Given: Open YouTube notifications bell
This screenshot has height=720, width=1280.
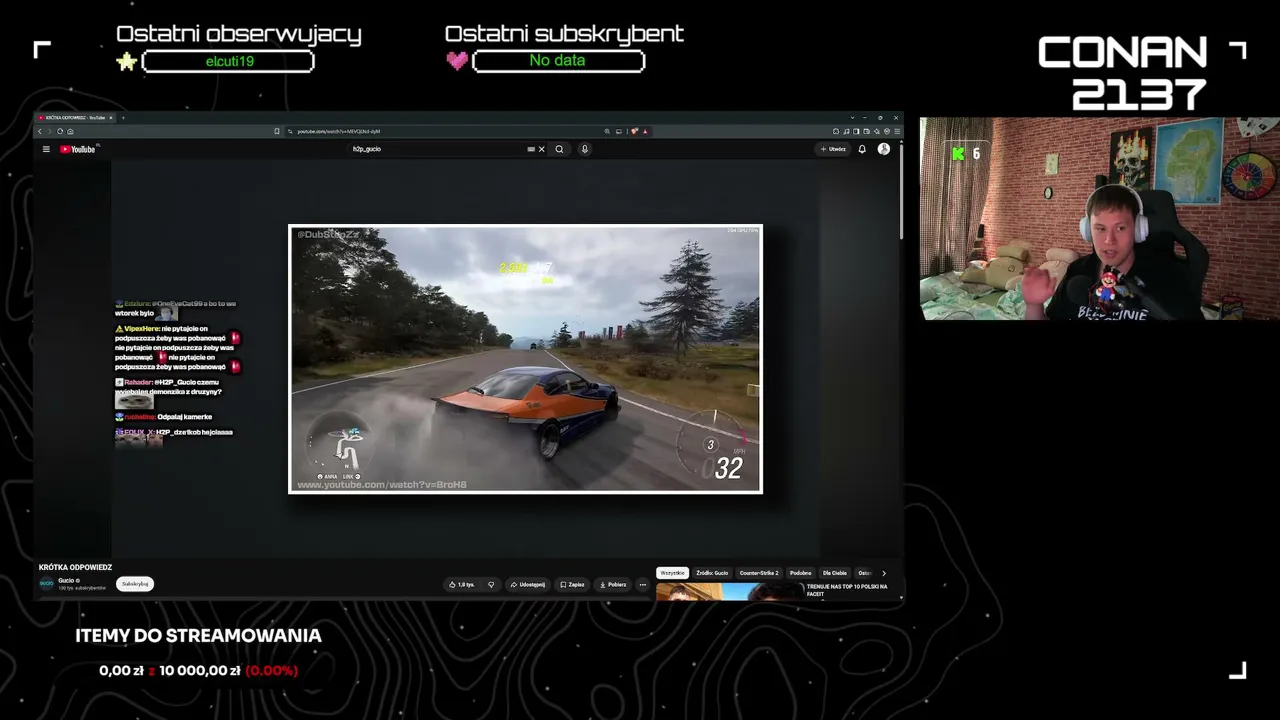Looking at the screenshot, I should pyautogui.click(x=862, y=149).
